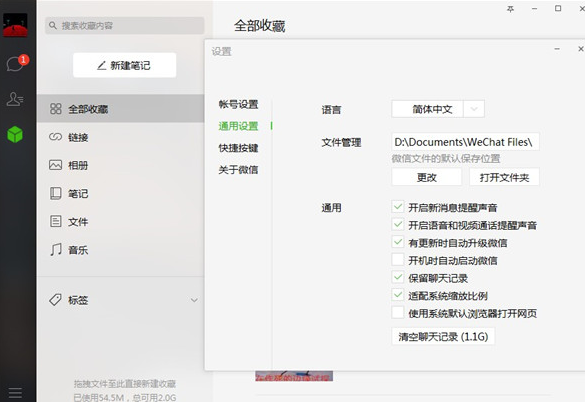The height and width of the screenshot is (402, 585).
Task: Click the thumbnail below the settings dialog
Action: click(294, 376)
